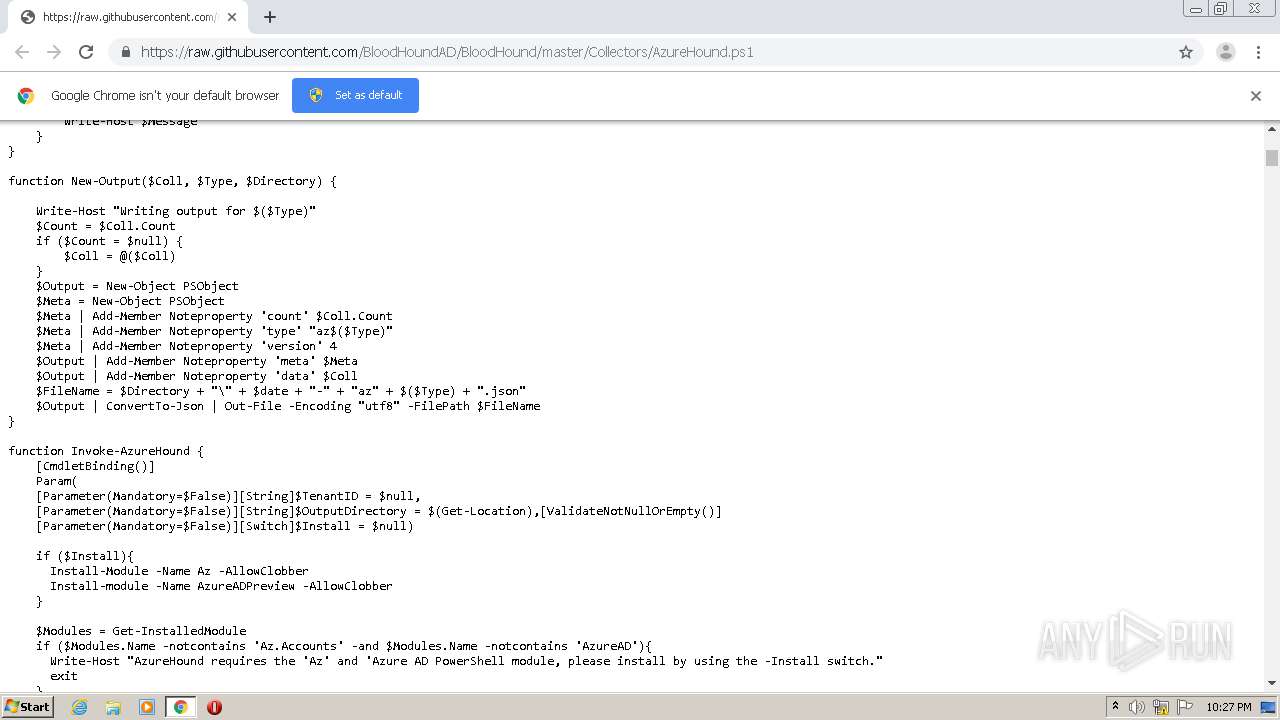Launch Internet Explorer from the taskbar
Screen dimensions: 1280x720
click(79, 707)
